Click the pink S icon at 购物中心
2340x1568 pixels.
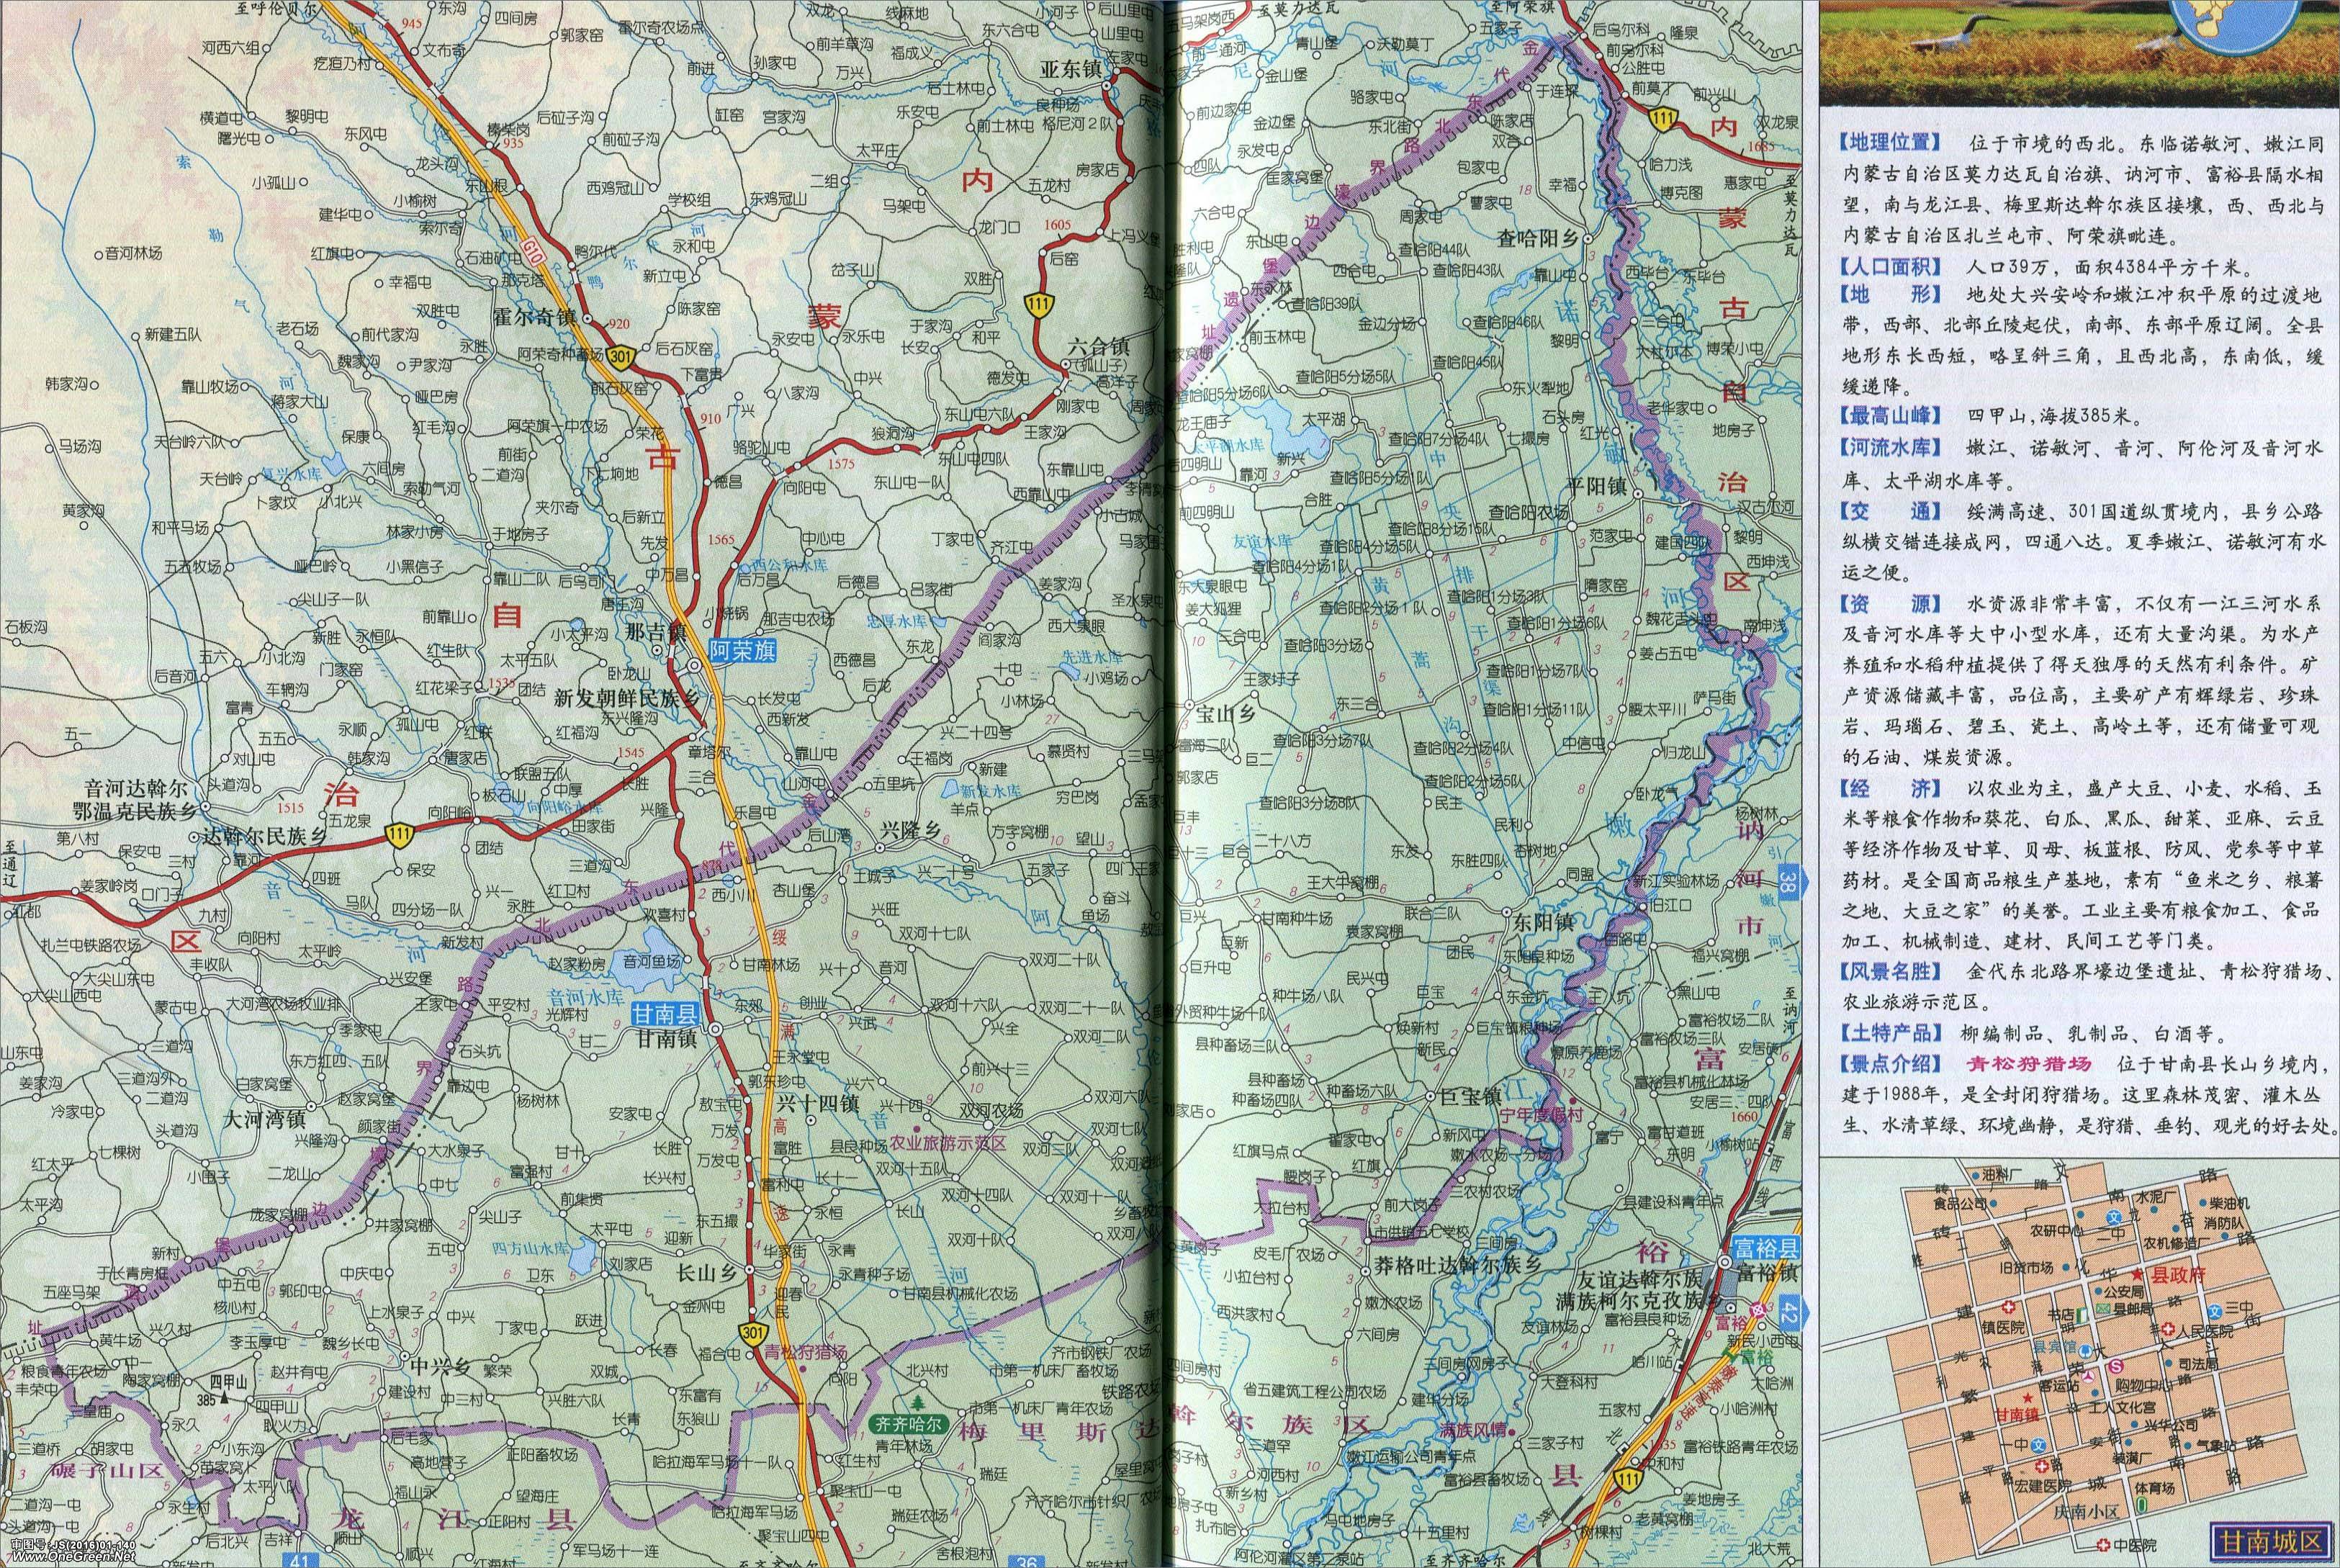point(2115,1368)
